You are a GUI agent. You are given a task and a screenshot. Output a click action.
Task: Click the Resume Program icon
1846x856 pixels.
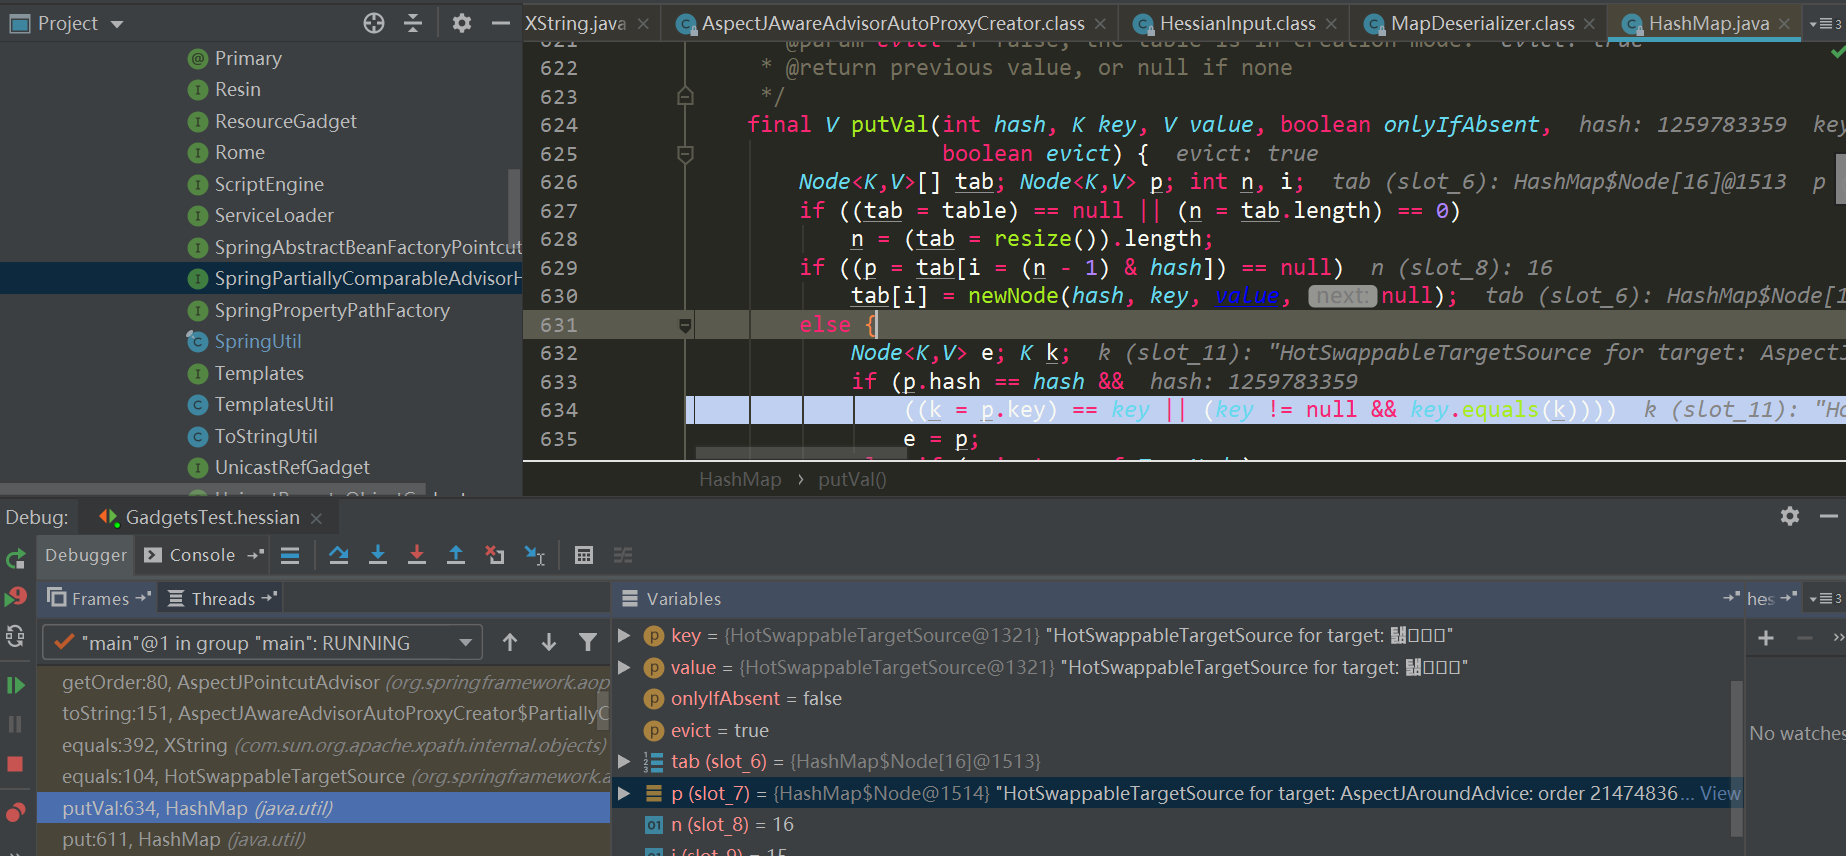15,685
